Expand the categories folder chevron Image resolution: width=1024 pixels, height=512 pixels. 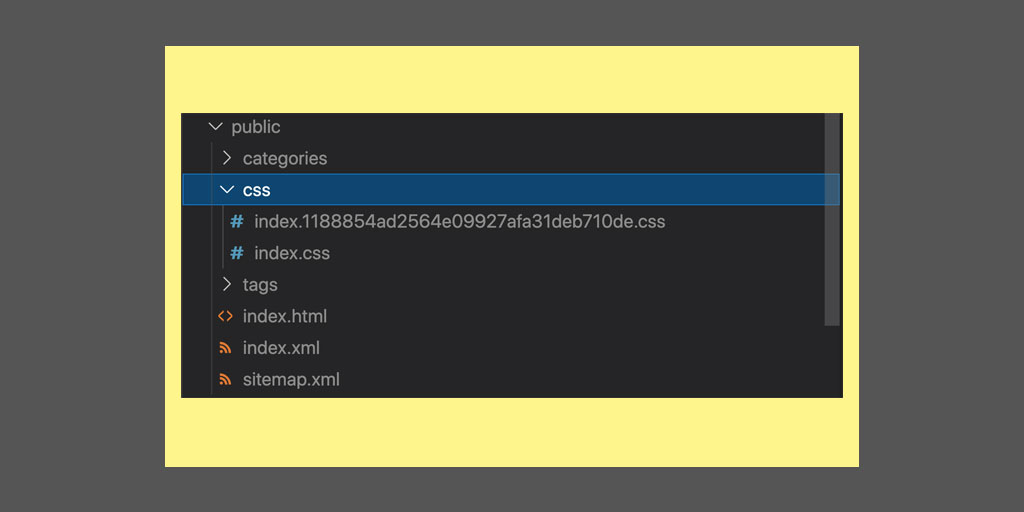click(x=227, y=158)
